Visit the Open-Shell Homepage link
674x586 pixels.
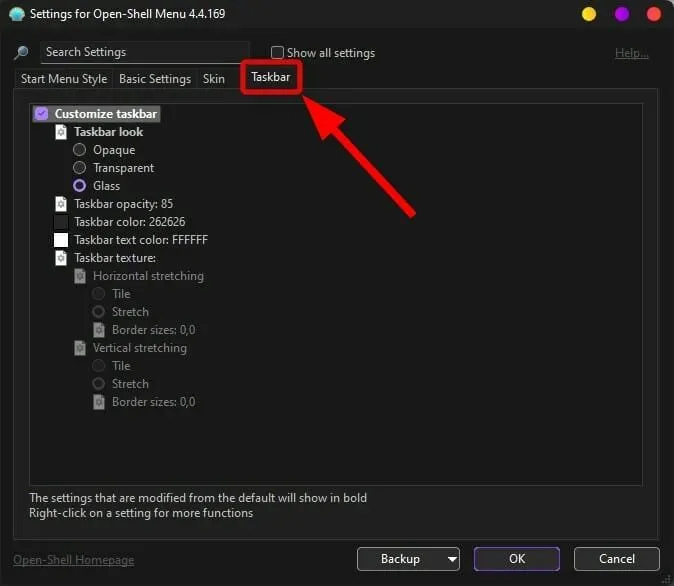tap(74, 560)
